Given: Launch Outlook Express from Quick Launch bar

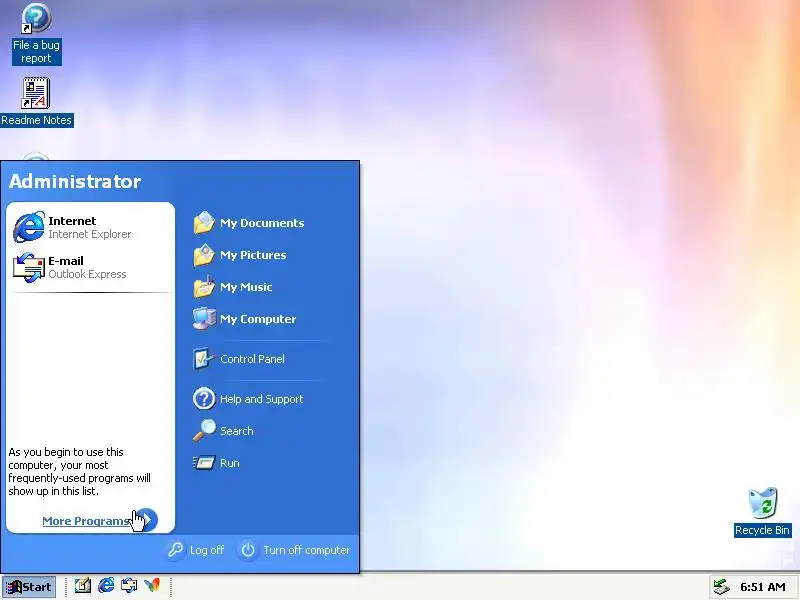Looking at the screenshot, I should [x=129, y=586].
